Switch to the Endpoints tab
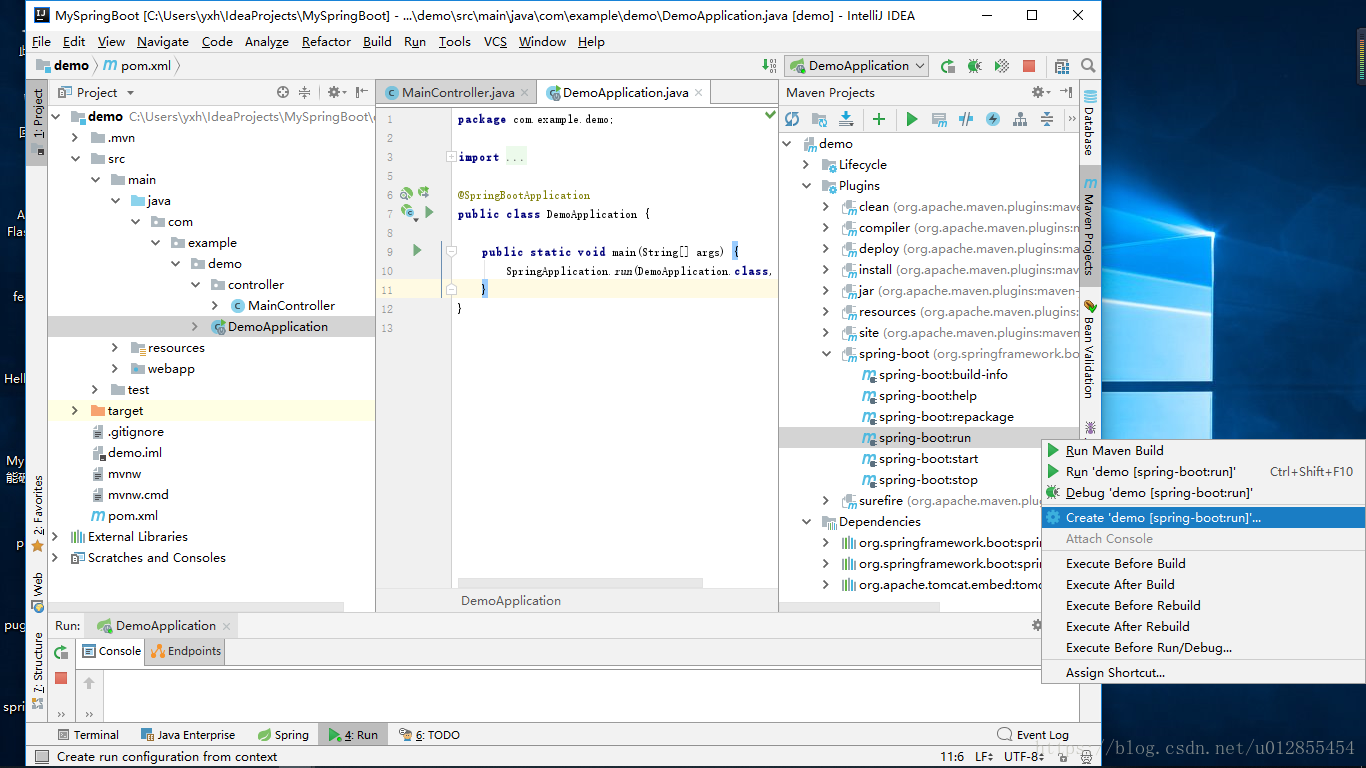The image size is (1366, 768). tap(186, 651)
